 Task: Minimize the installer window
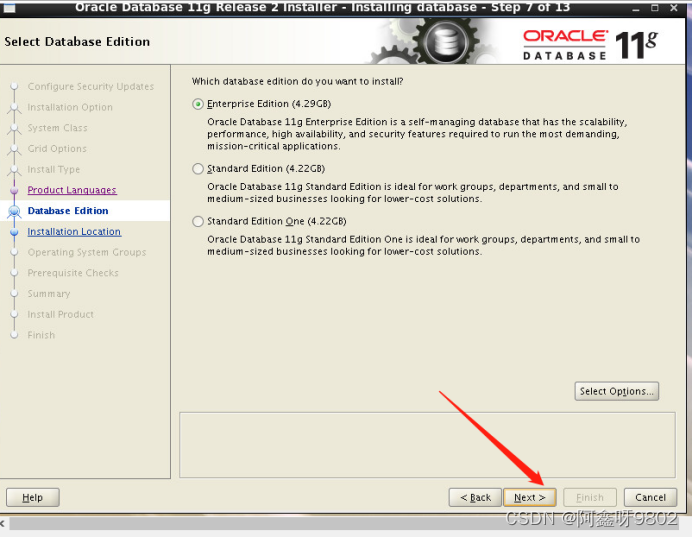(636, 8)
